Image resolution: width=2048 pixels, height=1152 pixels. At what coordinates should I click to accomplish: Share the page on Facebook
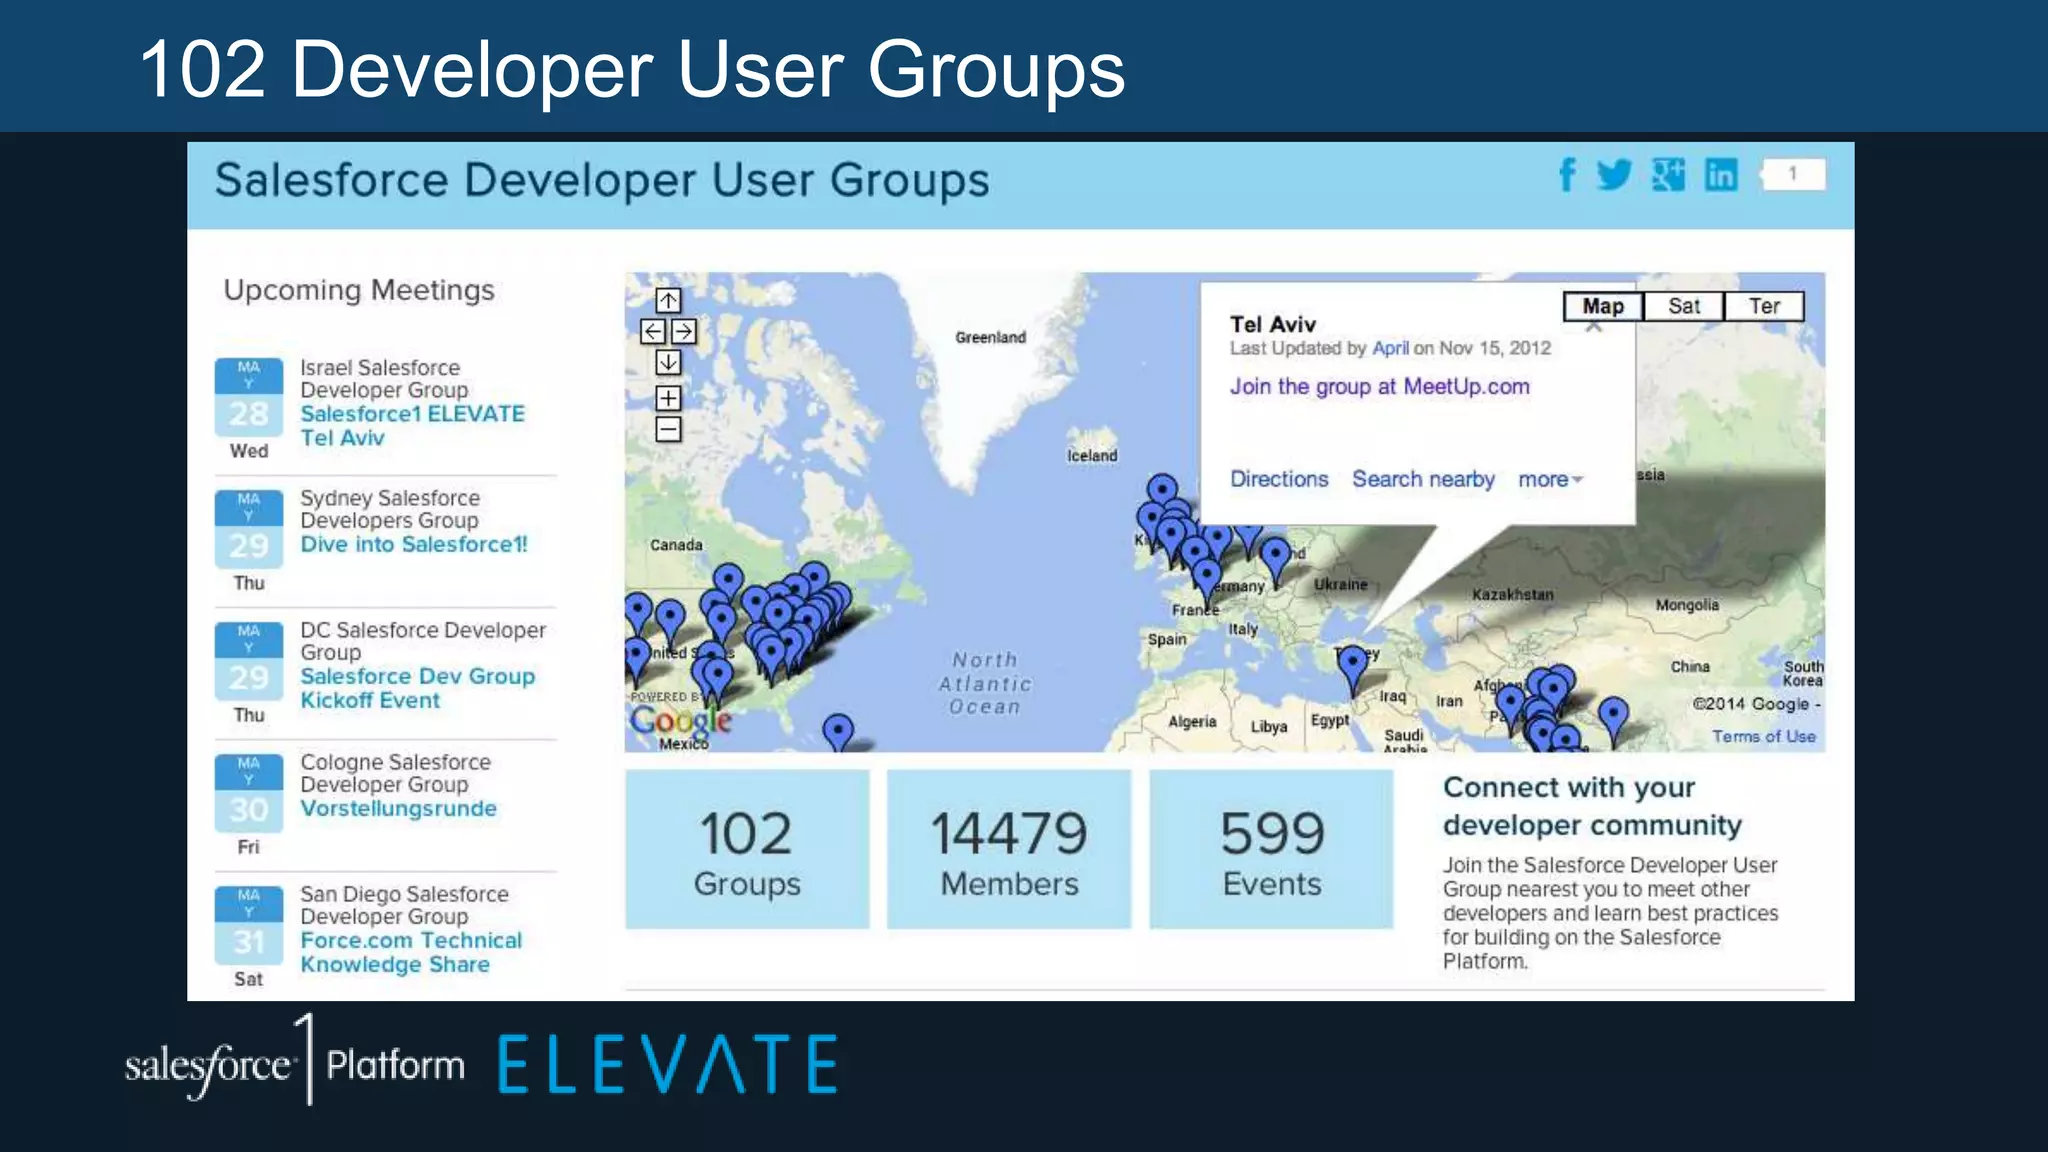[x=1567, y=175]
